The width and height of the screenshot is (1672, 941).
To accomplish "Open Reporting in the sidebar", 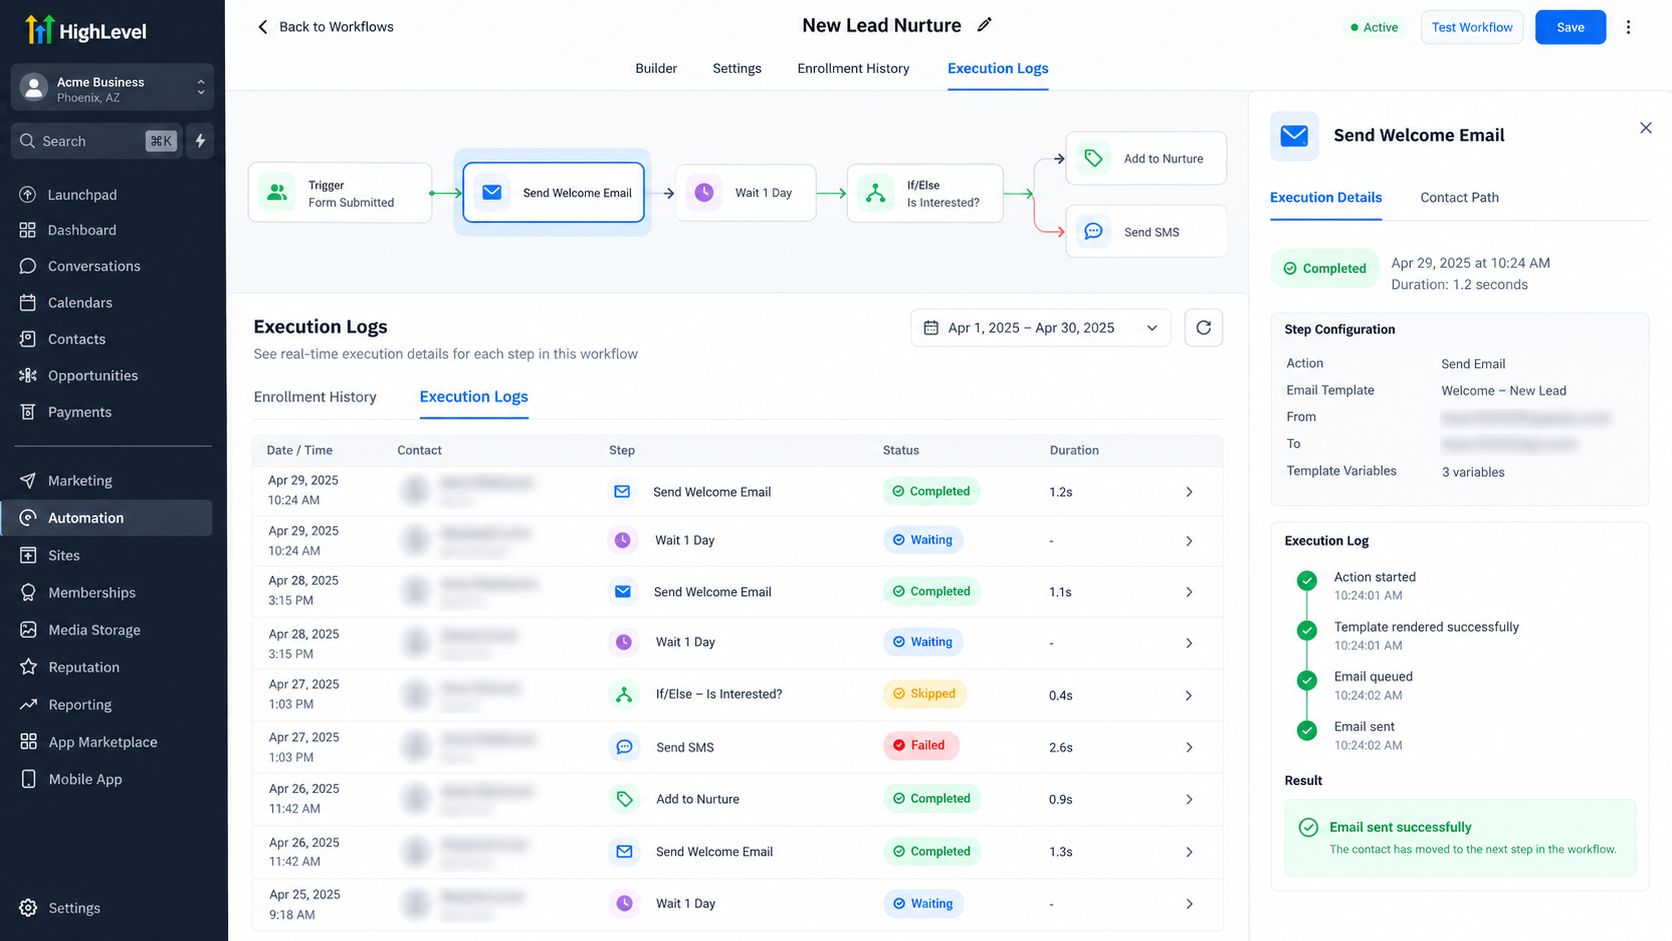I will 80,705.
